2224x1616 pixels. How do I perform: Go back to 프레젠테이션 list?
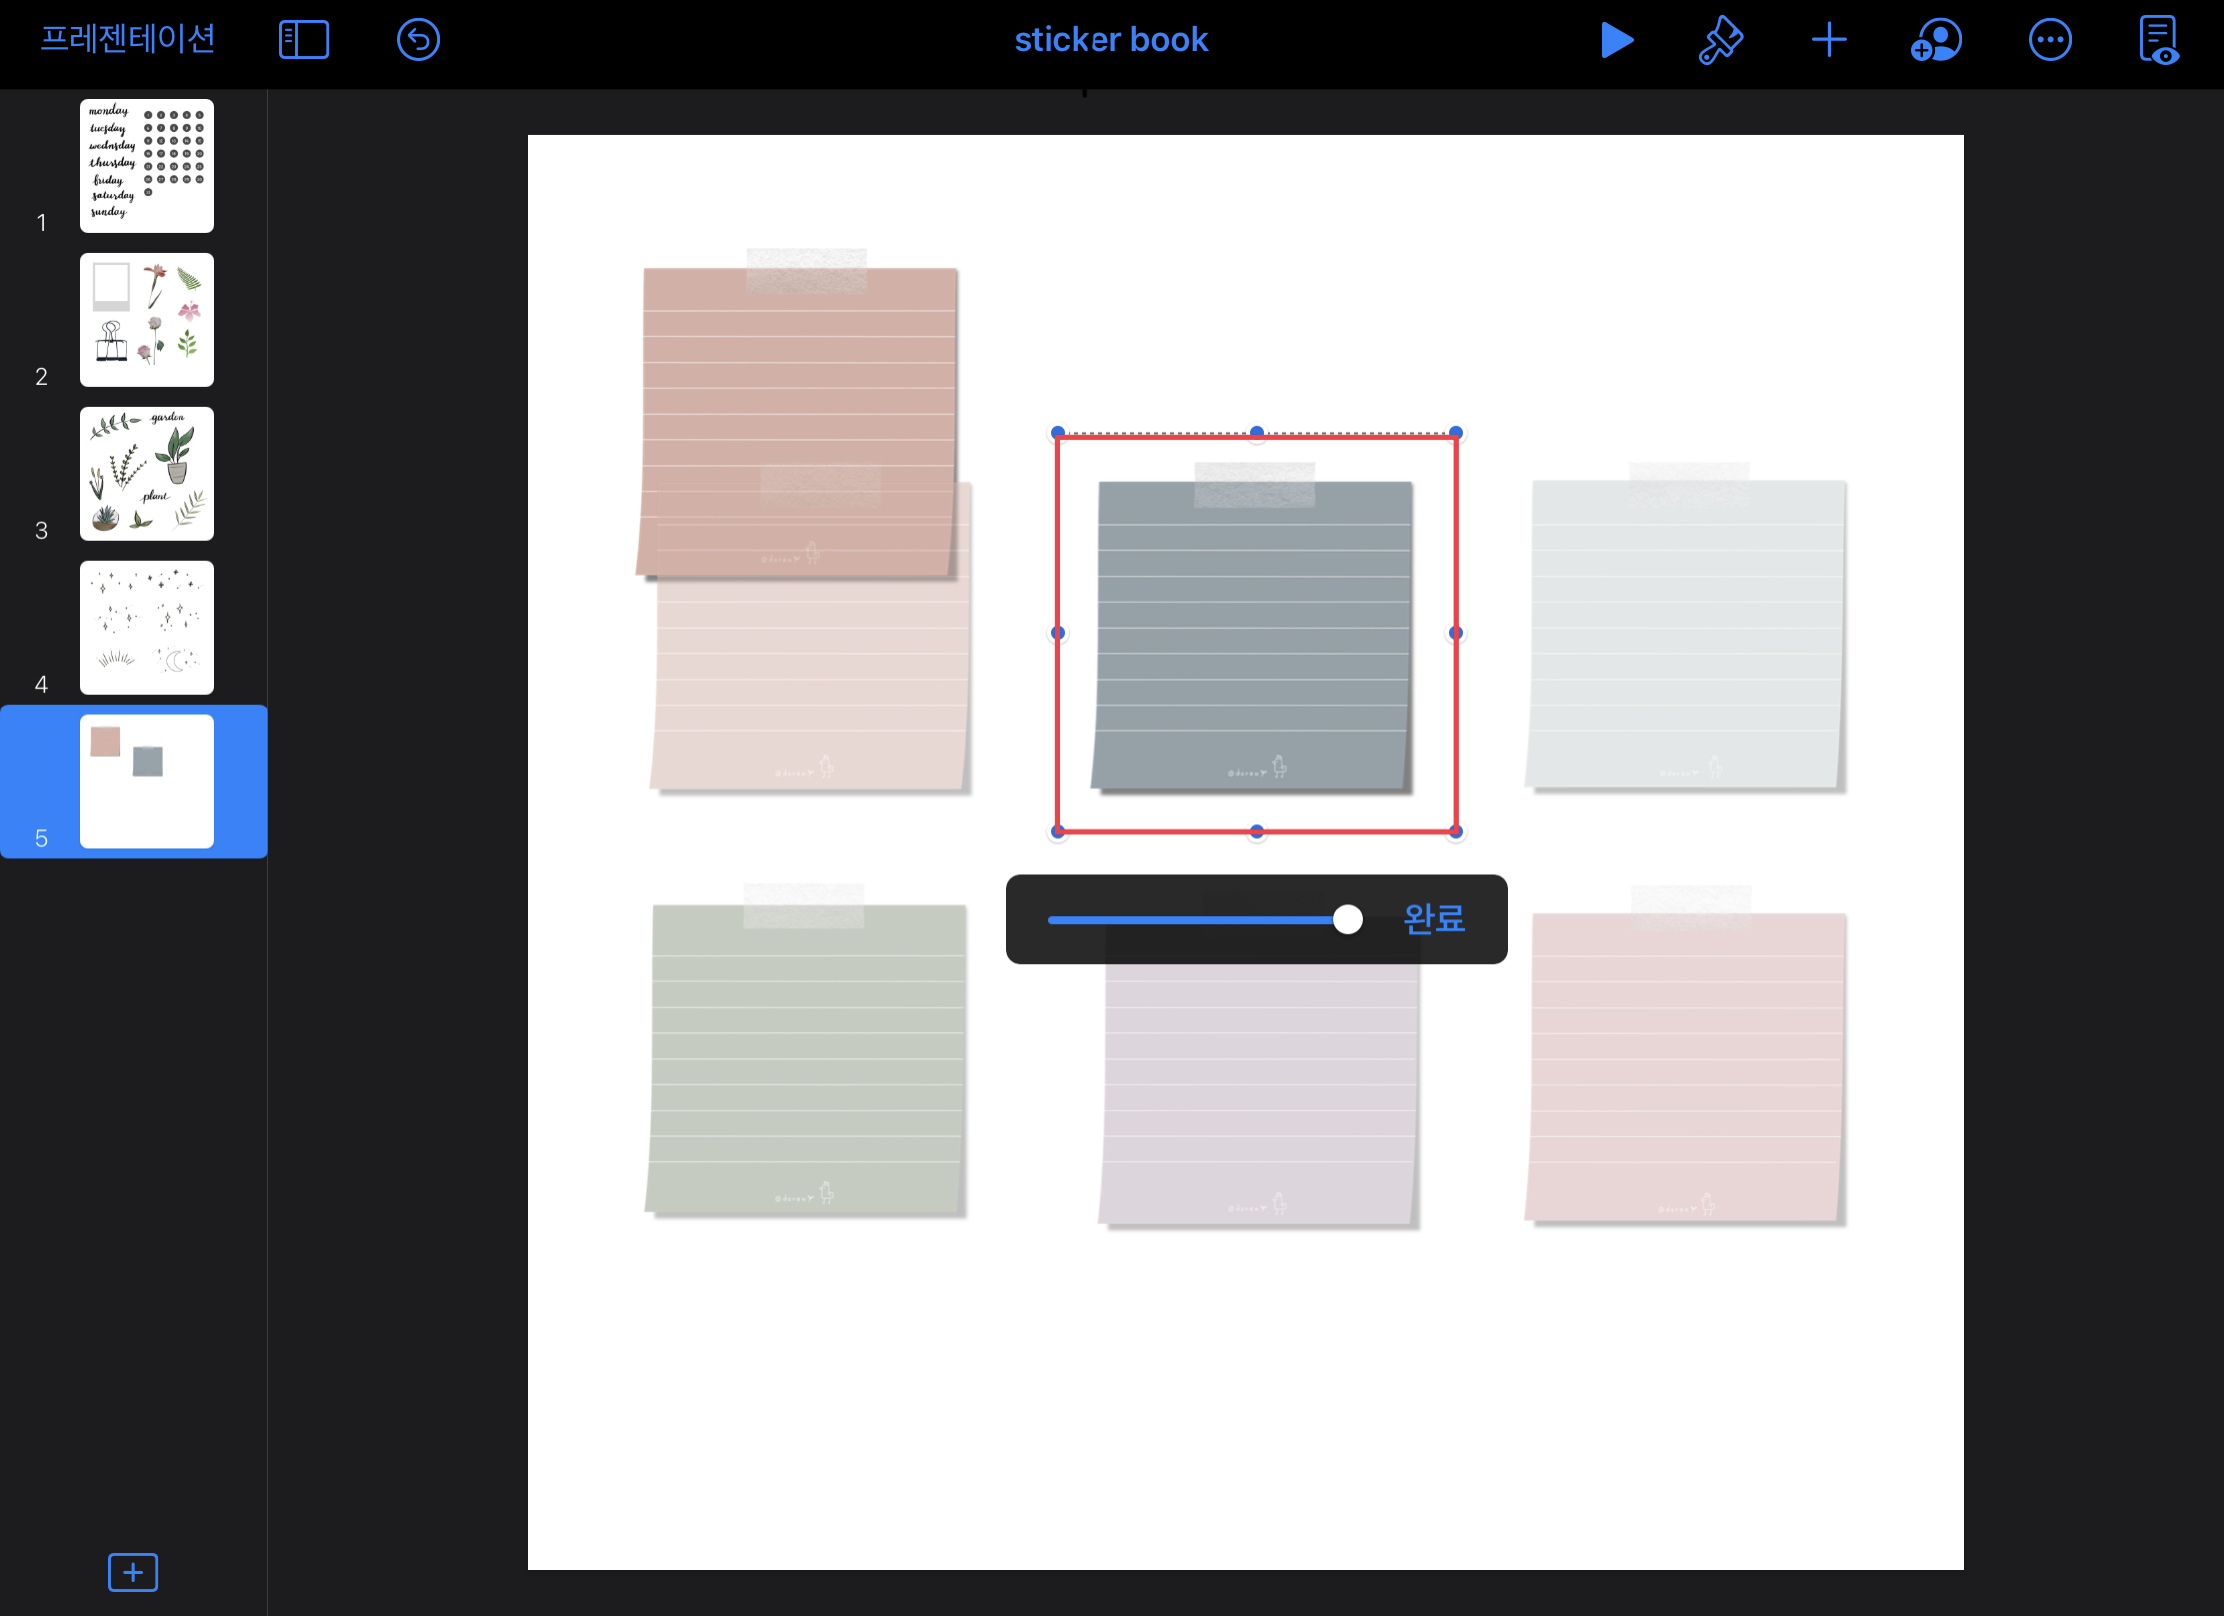pos(128,38)
